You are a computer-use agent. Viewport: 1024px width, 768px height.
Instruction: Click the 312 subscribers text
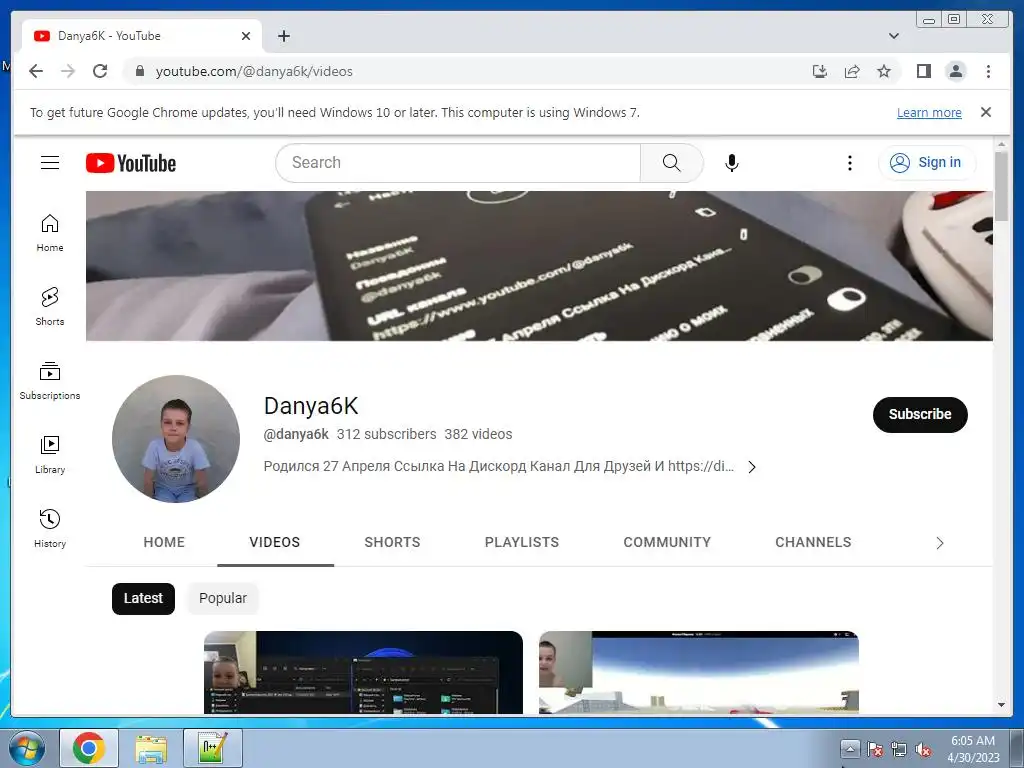tap(386, 434)
